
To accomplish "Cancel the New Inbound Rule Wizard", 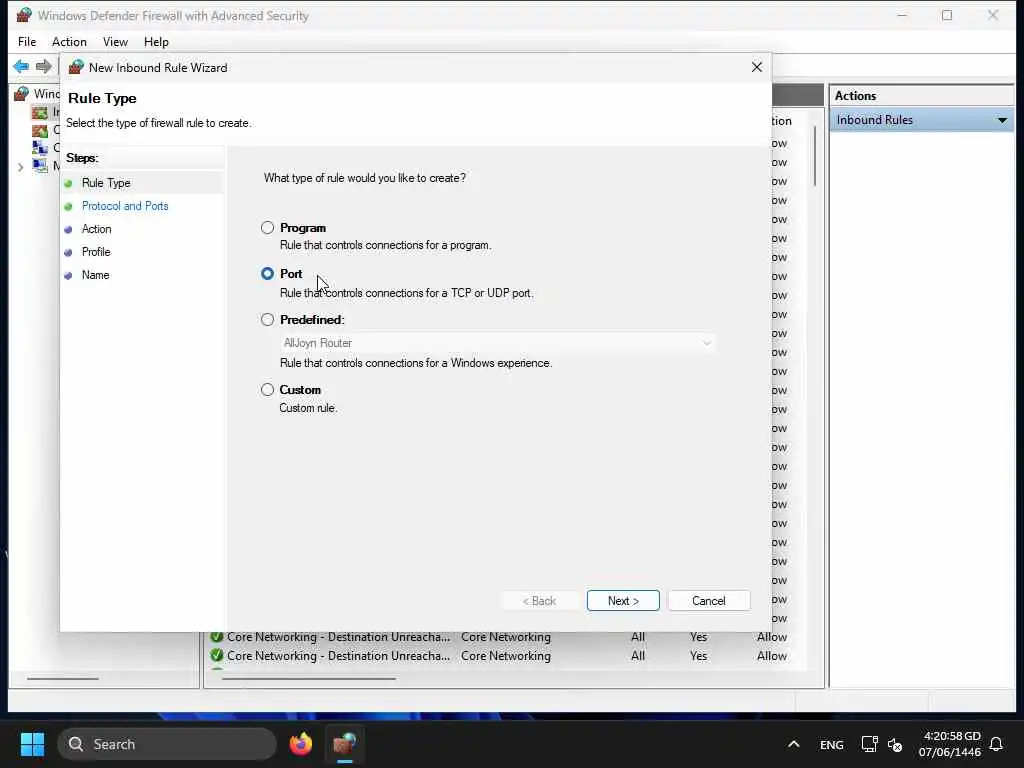I will [709, 601].
